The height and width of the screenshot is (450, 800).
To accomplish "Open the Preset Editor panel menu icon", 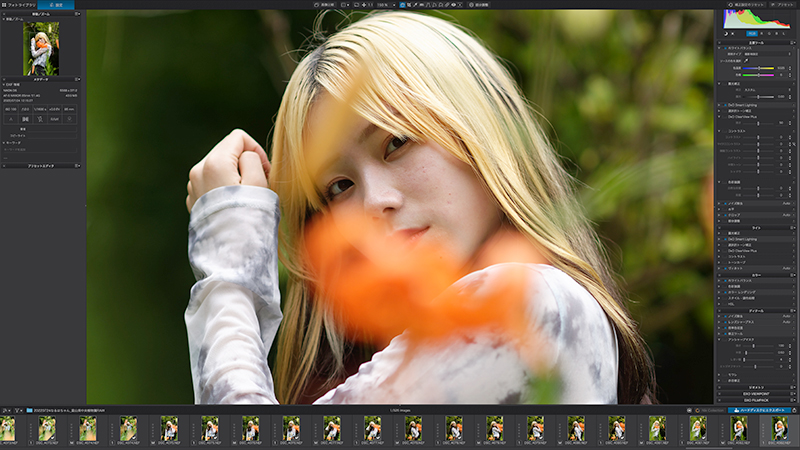I will pyautogui.click(x=77, y=166).
